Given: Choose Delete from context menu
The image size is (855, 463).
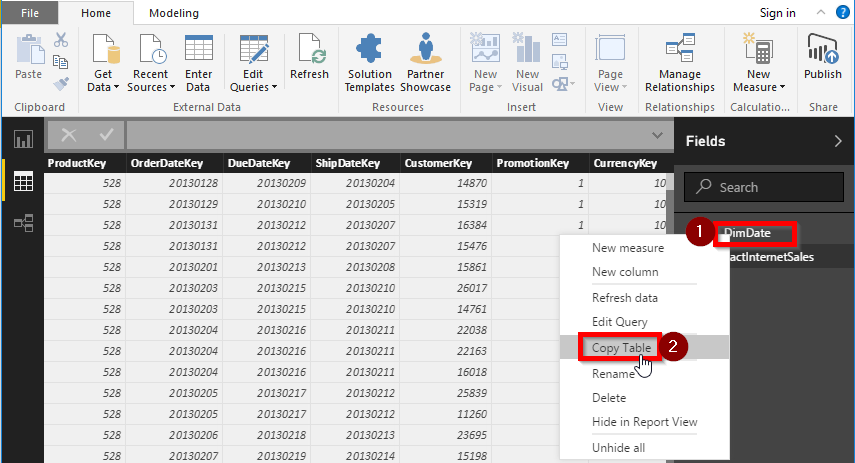Looking at the screenshot, I should point(609,398).
